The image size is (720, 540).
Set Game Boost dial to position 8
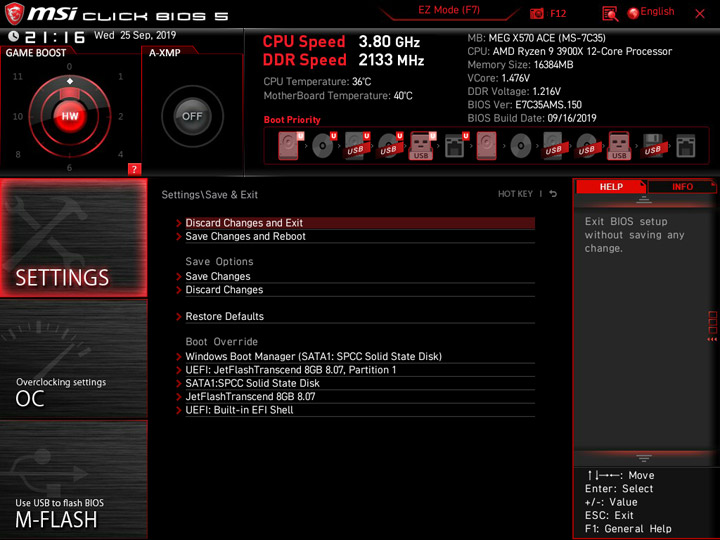(x=18, y=154)
